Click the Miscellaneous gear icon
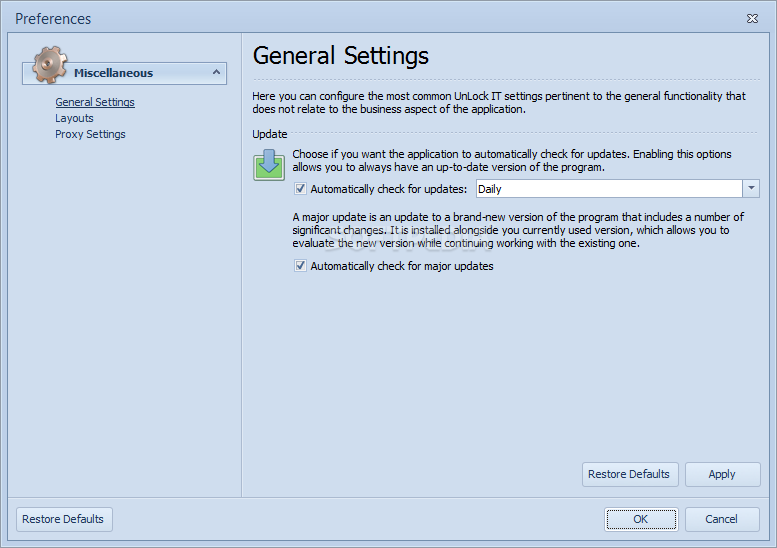 click(x=50, y=65)
